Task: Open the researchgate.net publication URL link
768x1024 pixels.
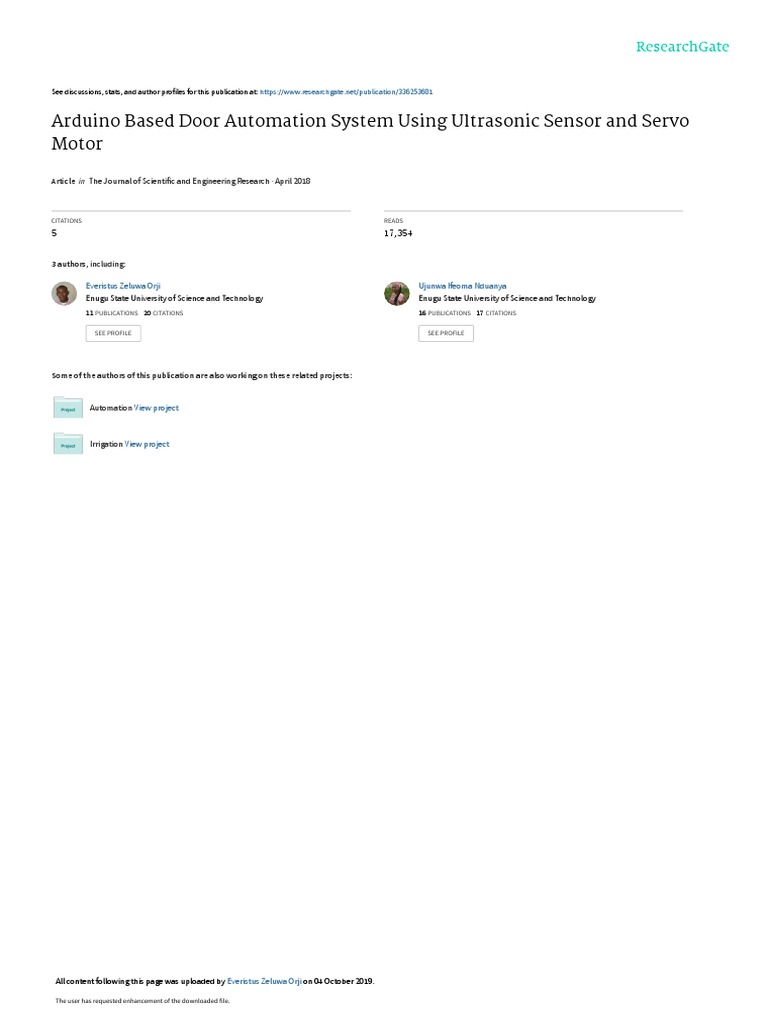Action: (x=346, y=92)
